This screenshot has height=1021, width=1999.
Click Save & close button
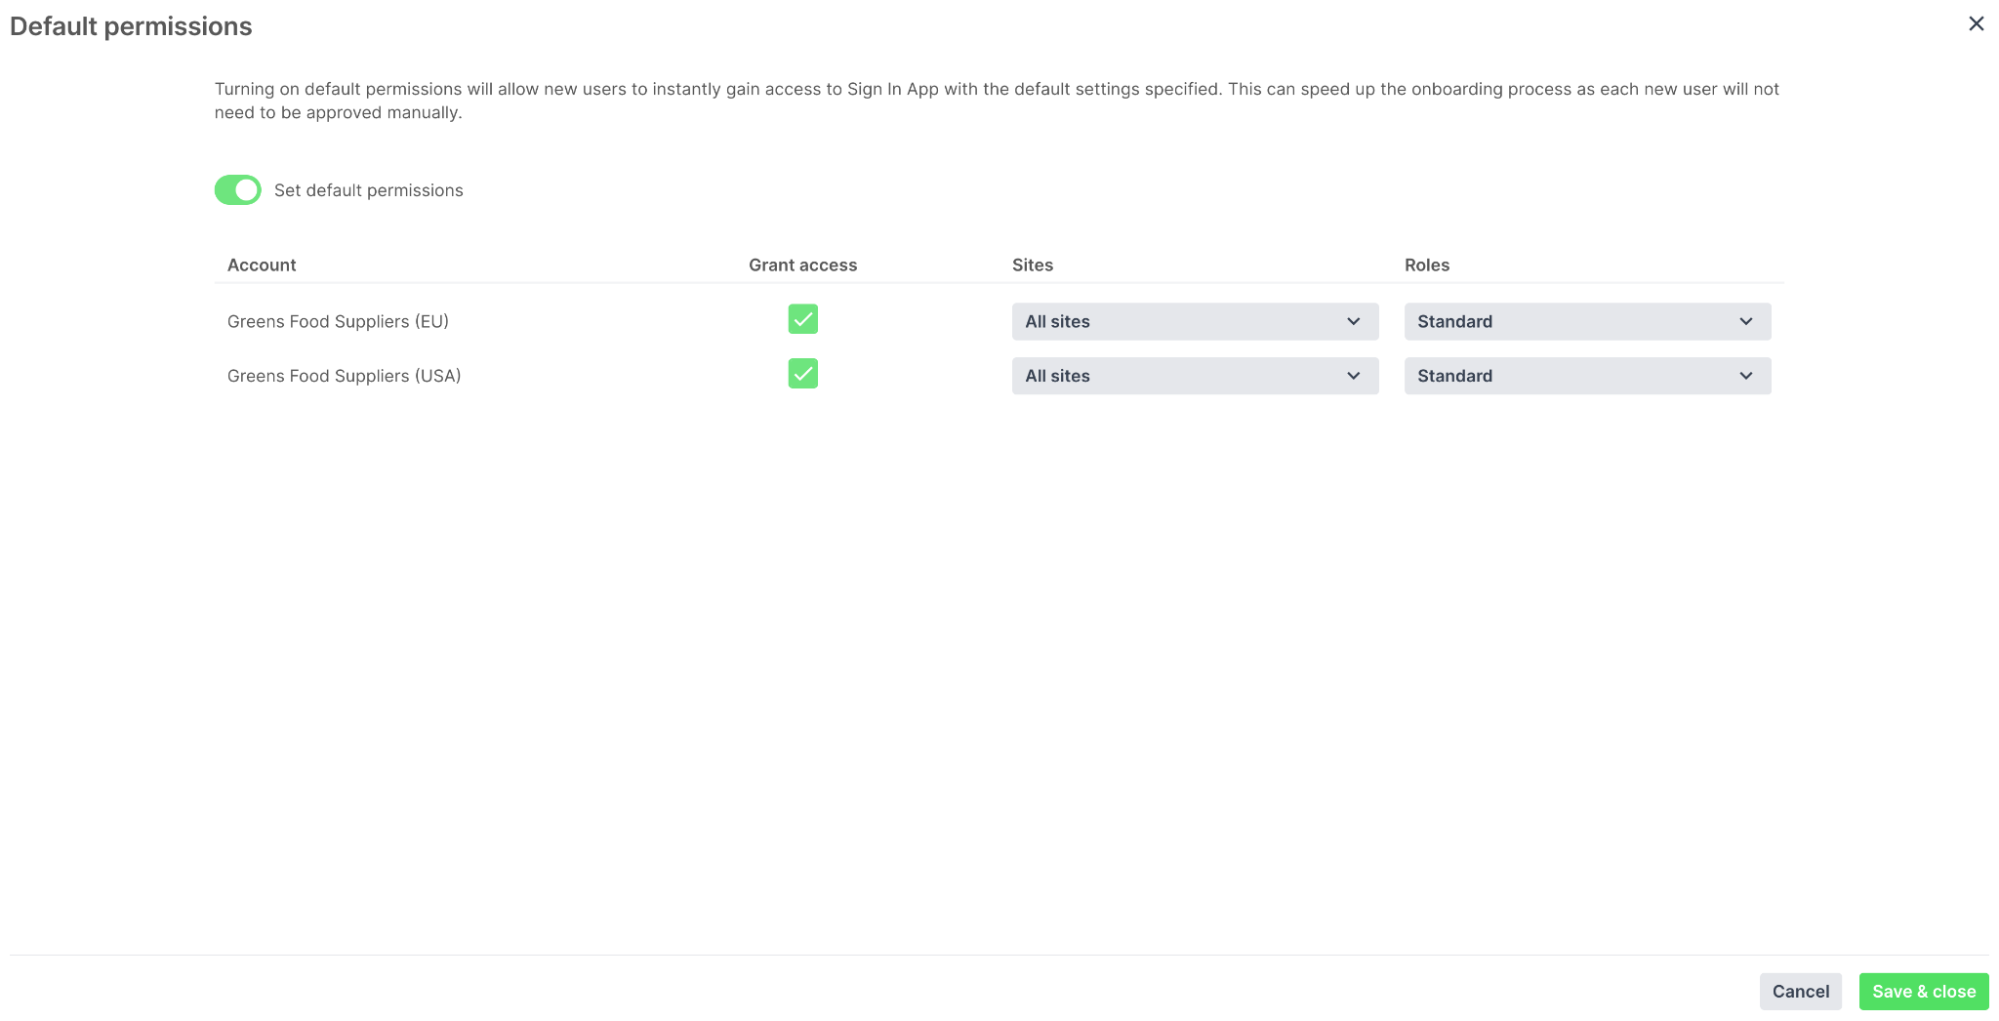[1923, 991]
